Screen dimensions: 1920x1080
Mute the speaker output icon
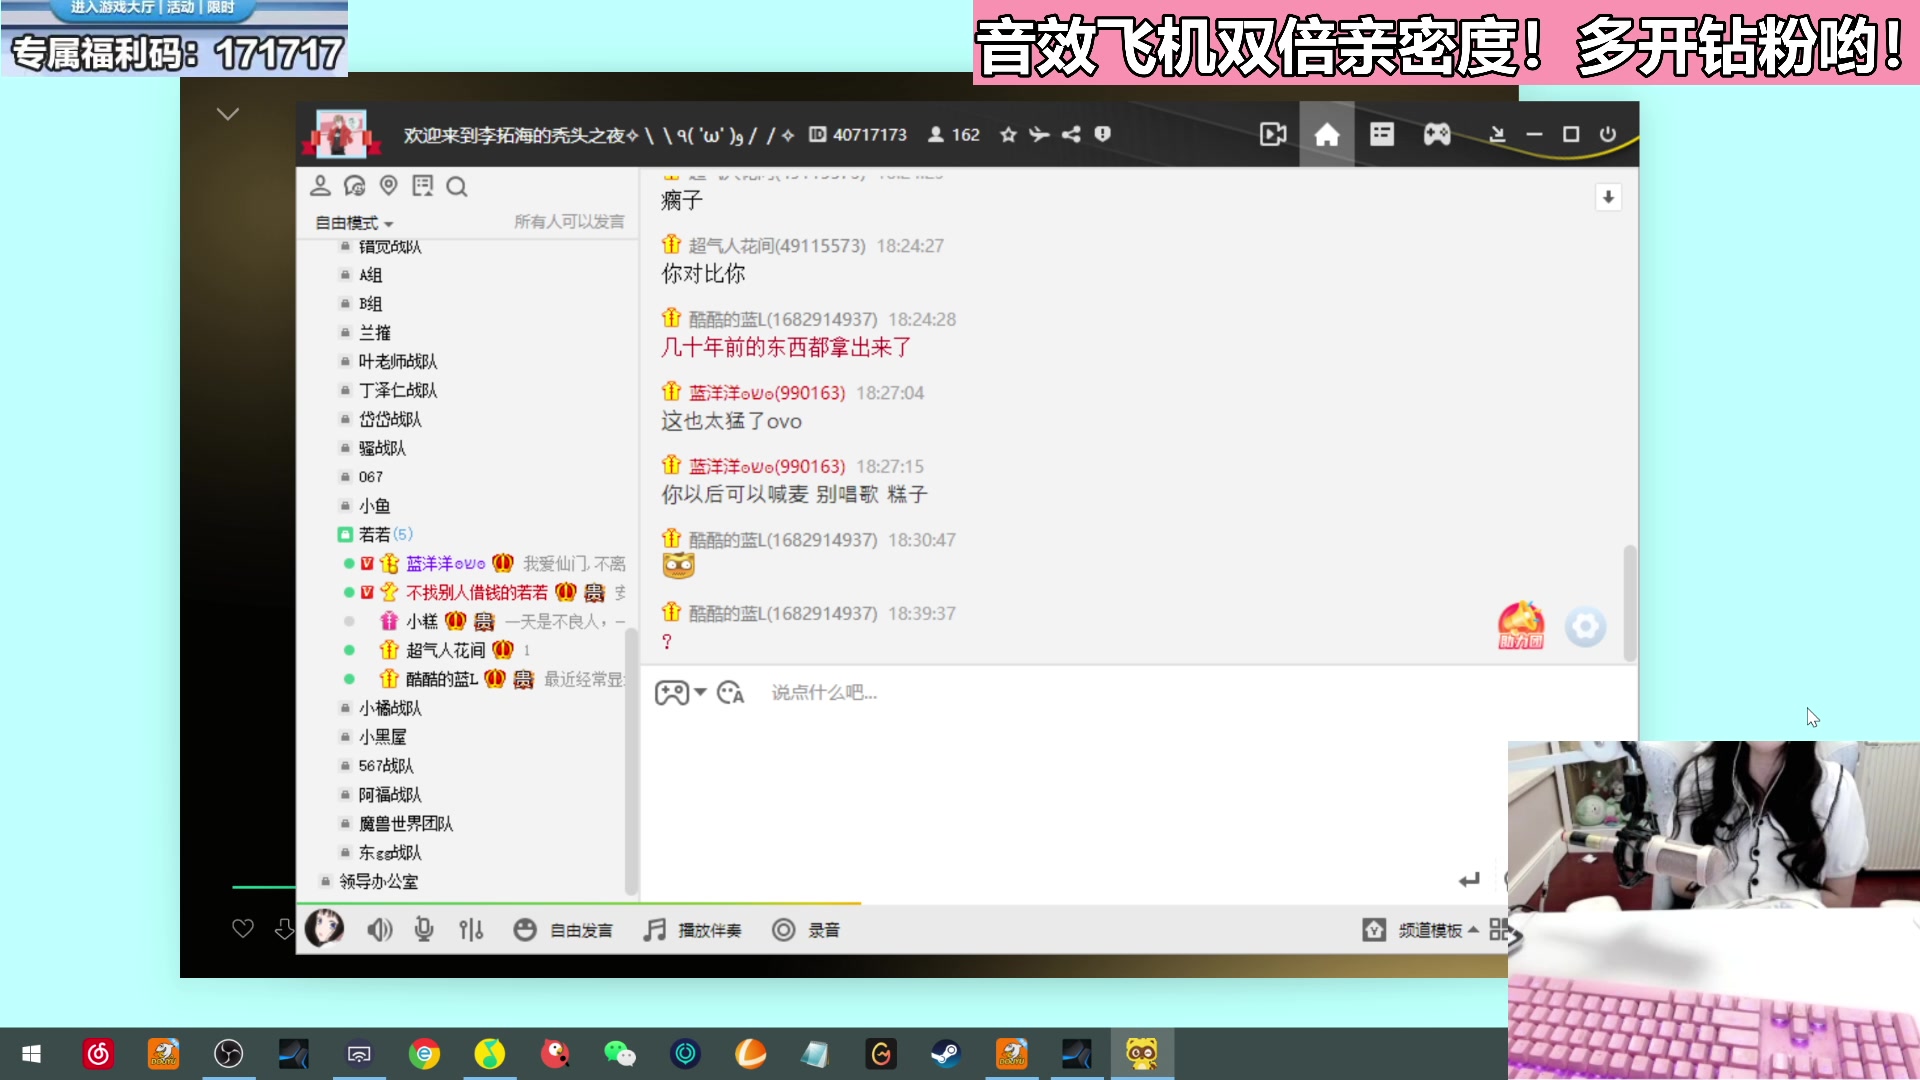click(379, 929)
